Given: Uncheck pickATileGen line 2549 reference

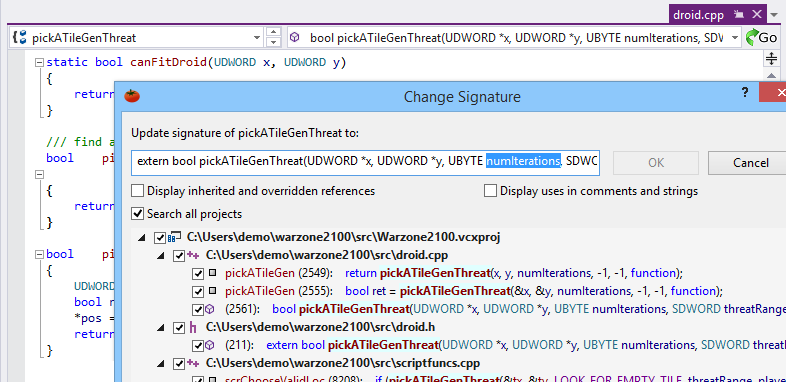Looking at the screenshot, I should (198, 274).
